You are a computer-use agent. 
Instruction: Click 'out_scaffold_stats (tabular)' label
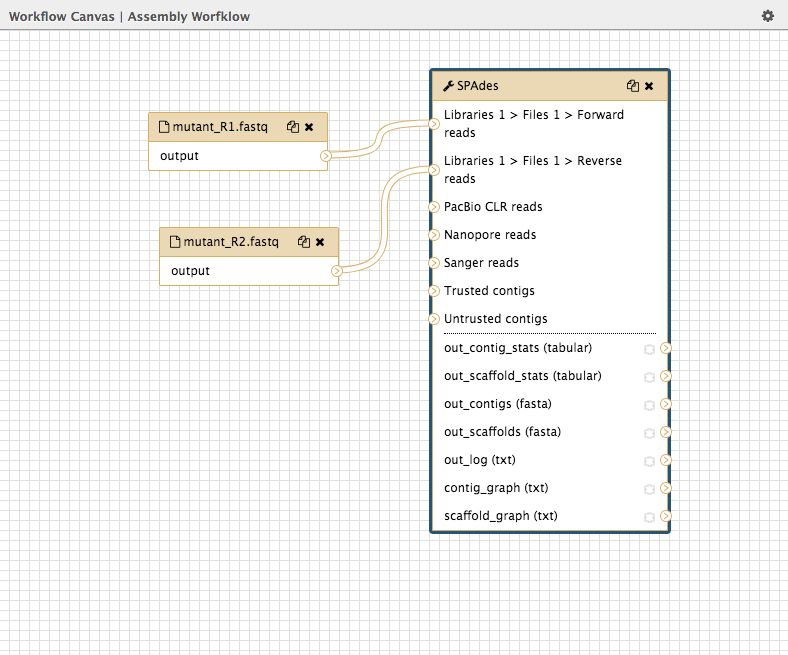click(x=523, y=376)
